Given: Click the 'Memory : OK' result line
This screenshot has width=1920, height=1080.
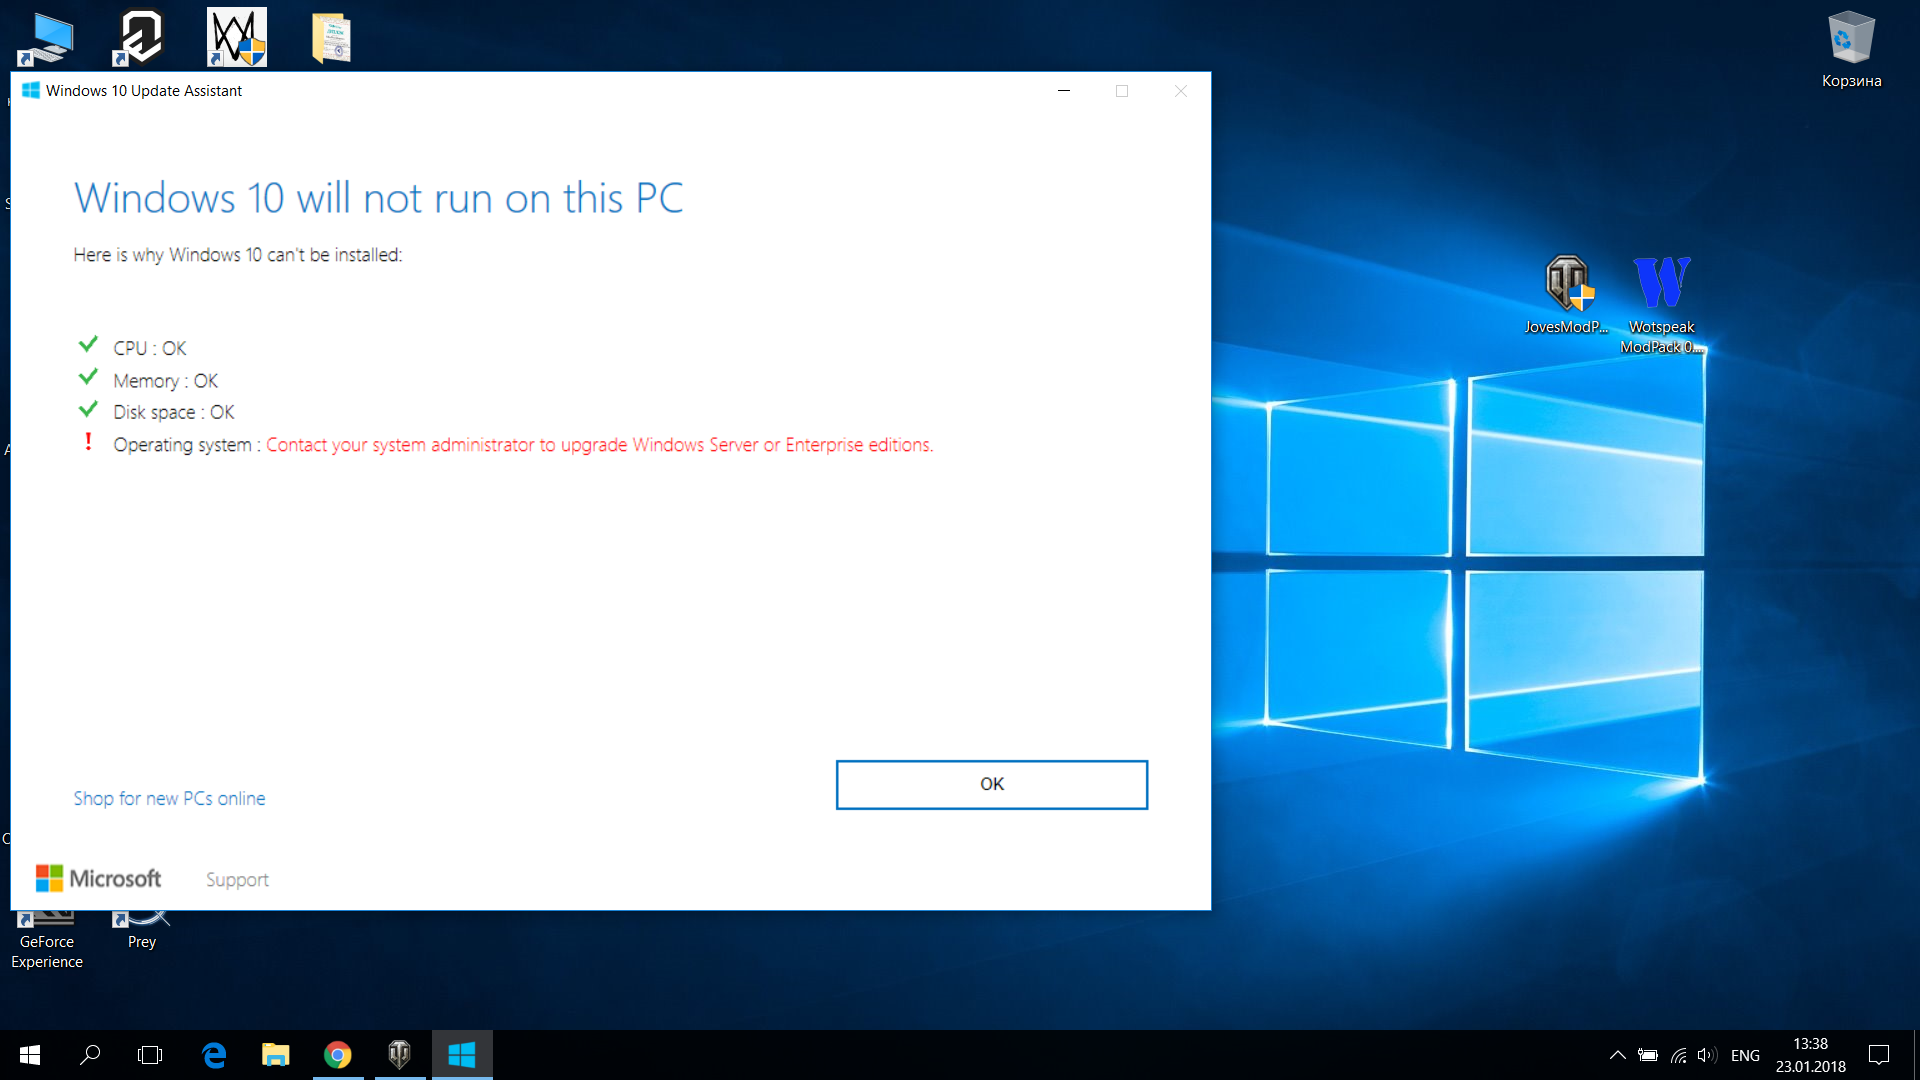Looking at the screenshot, I should click(x=165, y=381).
